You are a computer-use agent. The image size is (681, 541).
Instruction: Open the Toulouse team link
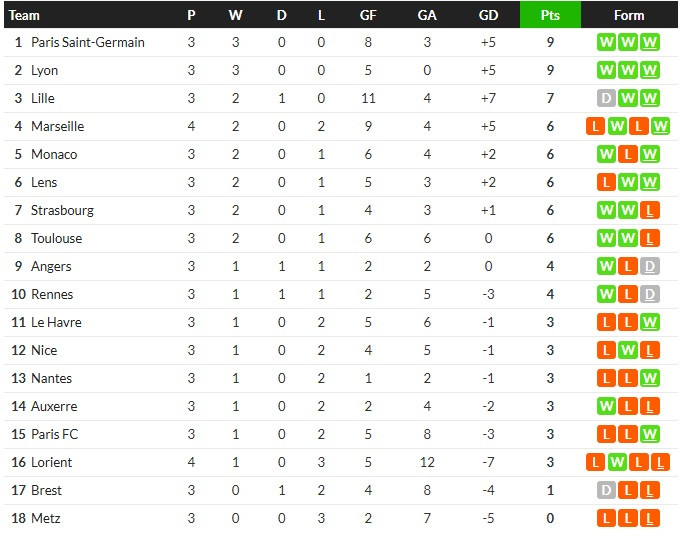(56, 238)
